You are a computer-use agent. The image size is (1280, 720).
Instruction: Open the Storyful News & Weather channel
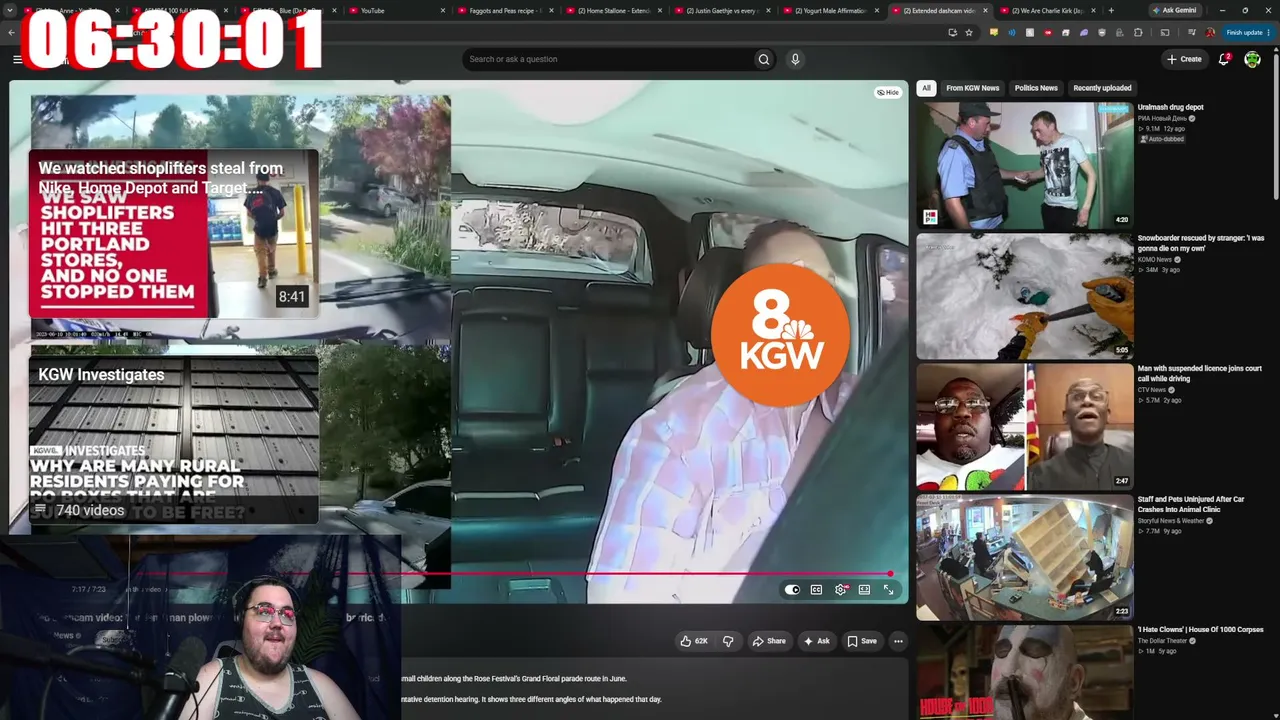pos(1171,521)
